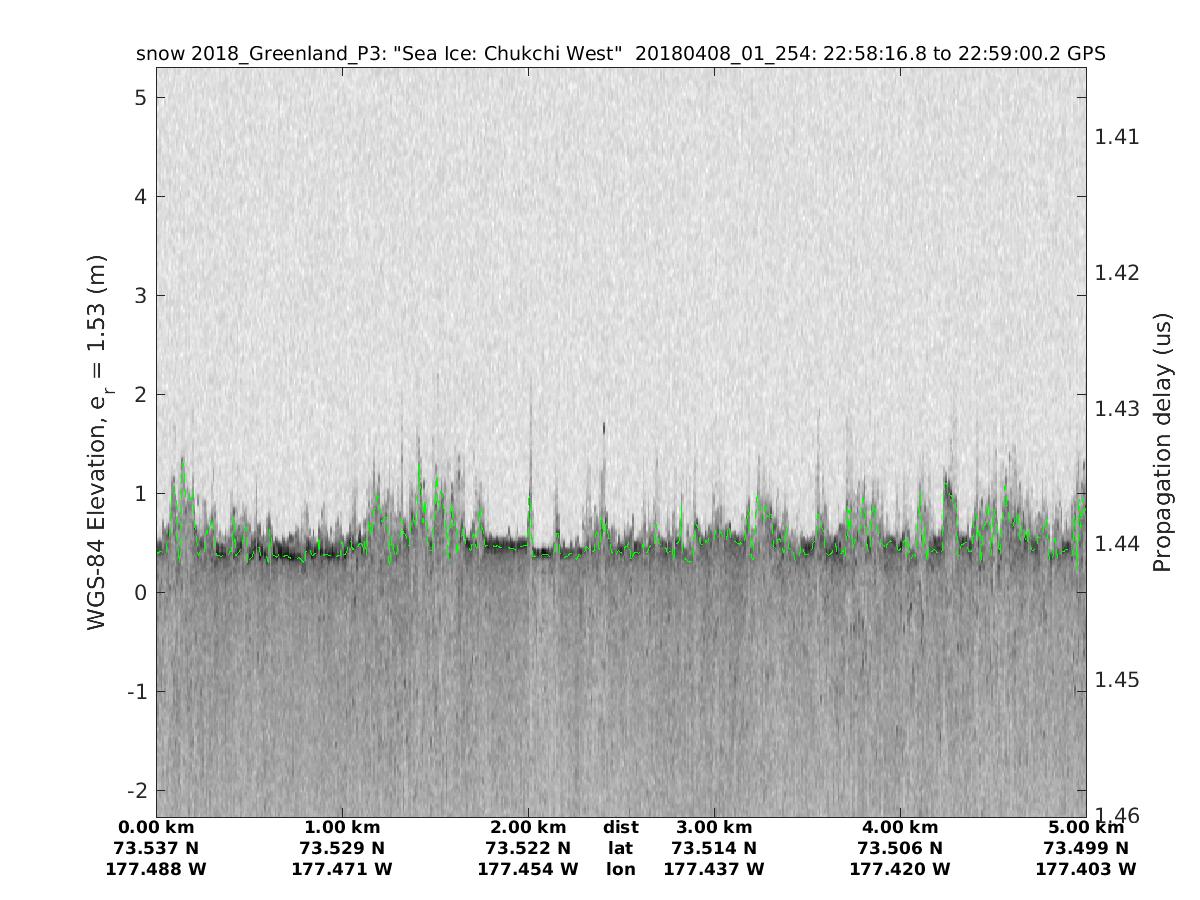Click the elevation tick label -1
This screenshot has width=1200, height=900.
137,692
